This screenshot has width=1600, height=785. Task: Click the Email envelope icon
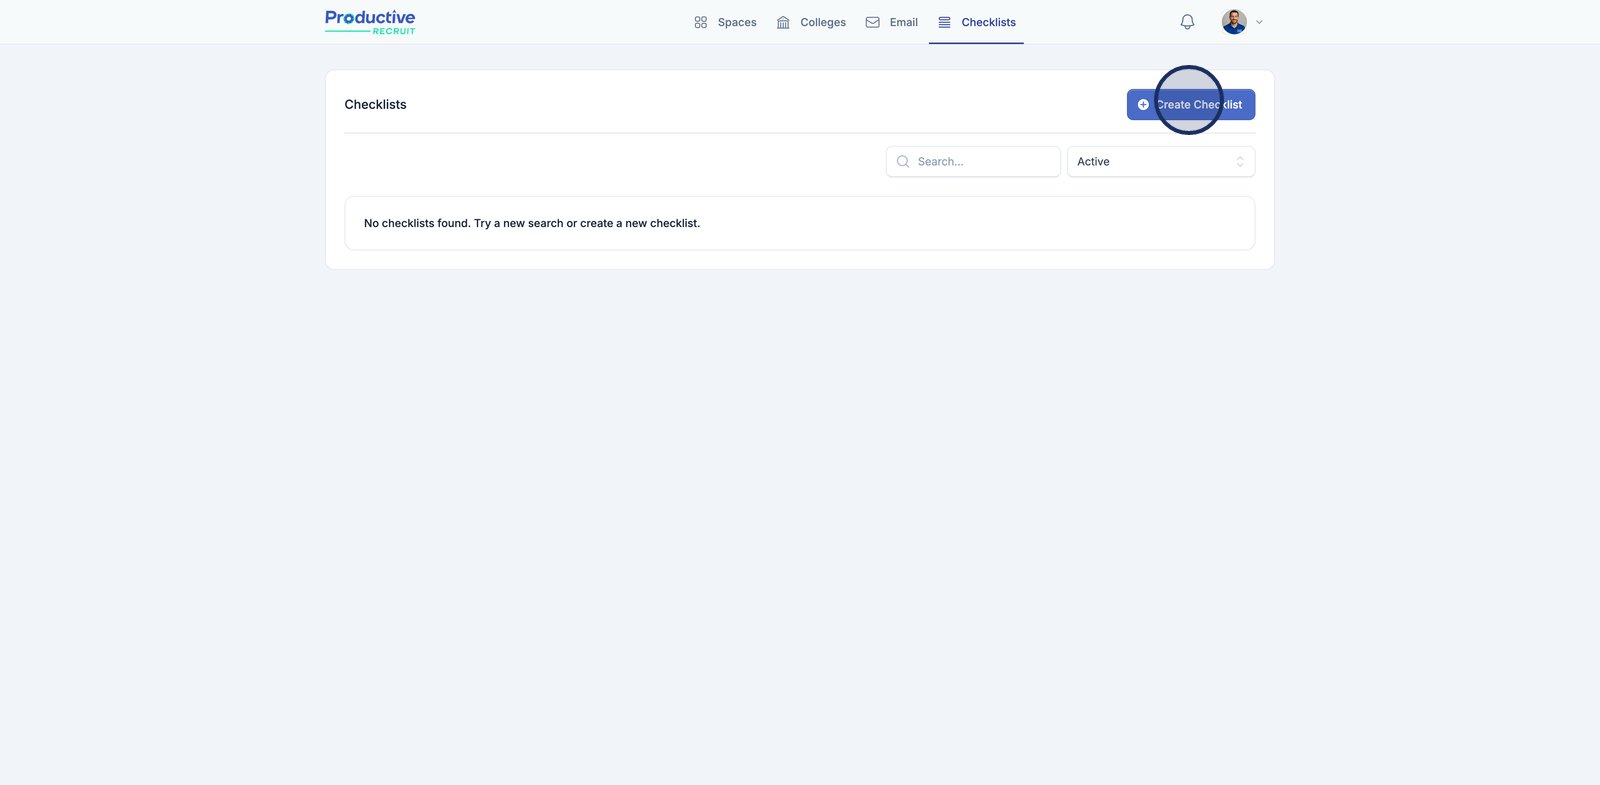(x=873, y=22)
